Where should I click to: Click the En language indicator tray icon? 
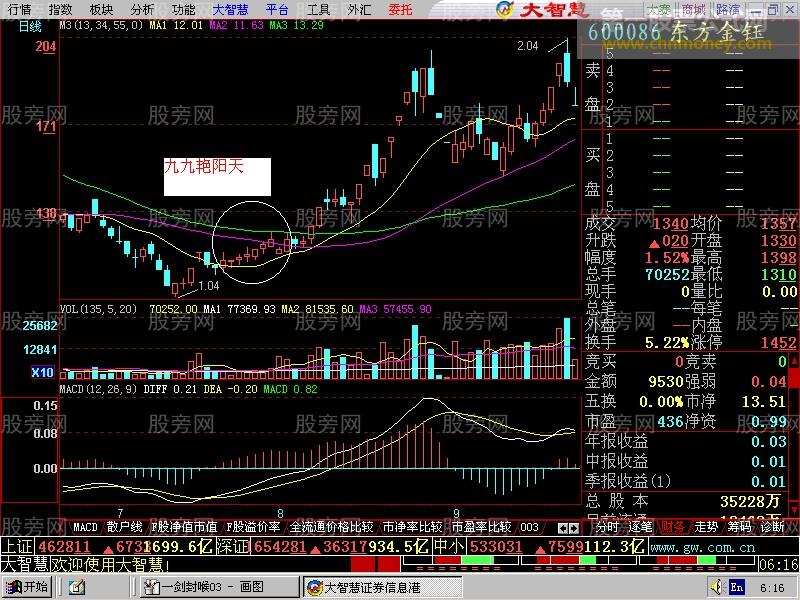point(736,587)
